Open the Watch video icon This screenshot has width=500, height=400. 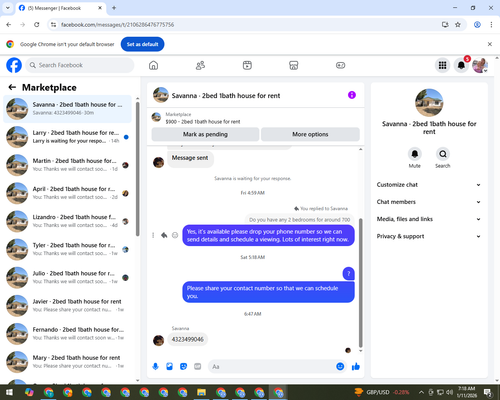tap(247, 65)
